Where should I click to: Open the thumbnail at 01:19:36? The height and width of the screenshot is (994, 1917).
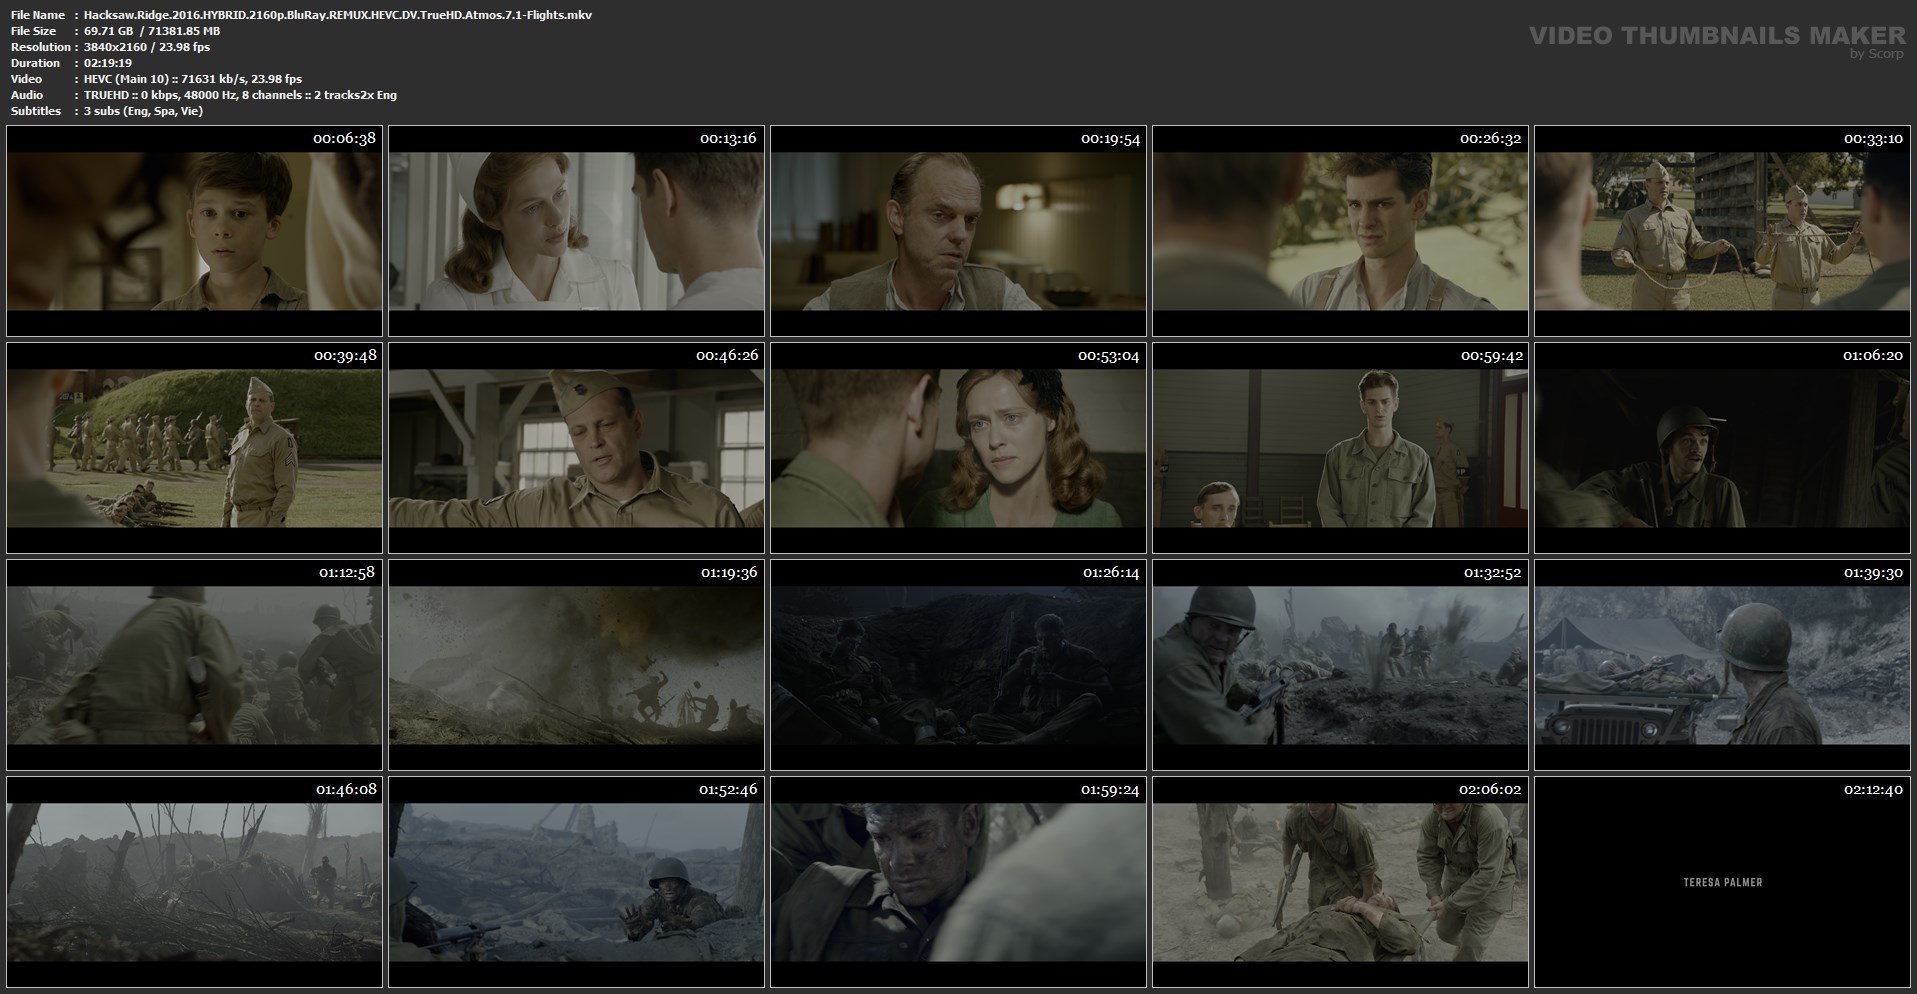coord(576,665)
